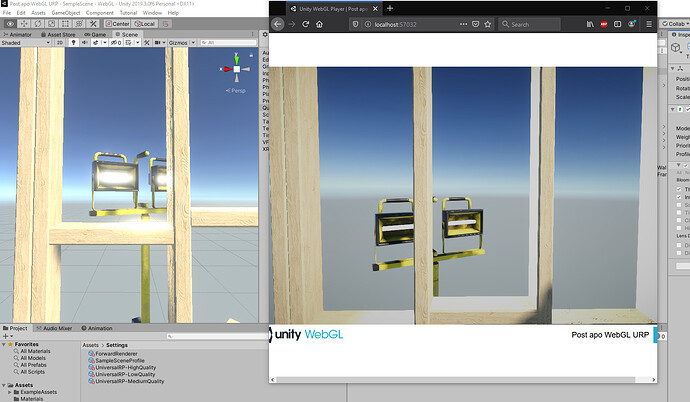Select the combined Transform tool in Unity toolbar
Image resolution: width=690 pixels, height=402 pixels.
click(x=79, y=24)
